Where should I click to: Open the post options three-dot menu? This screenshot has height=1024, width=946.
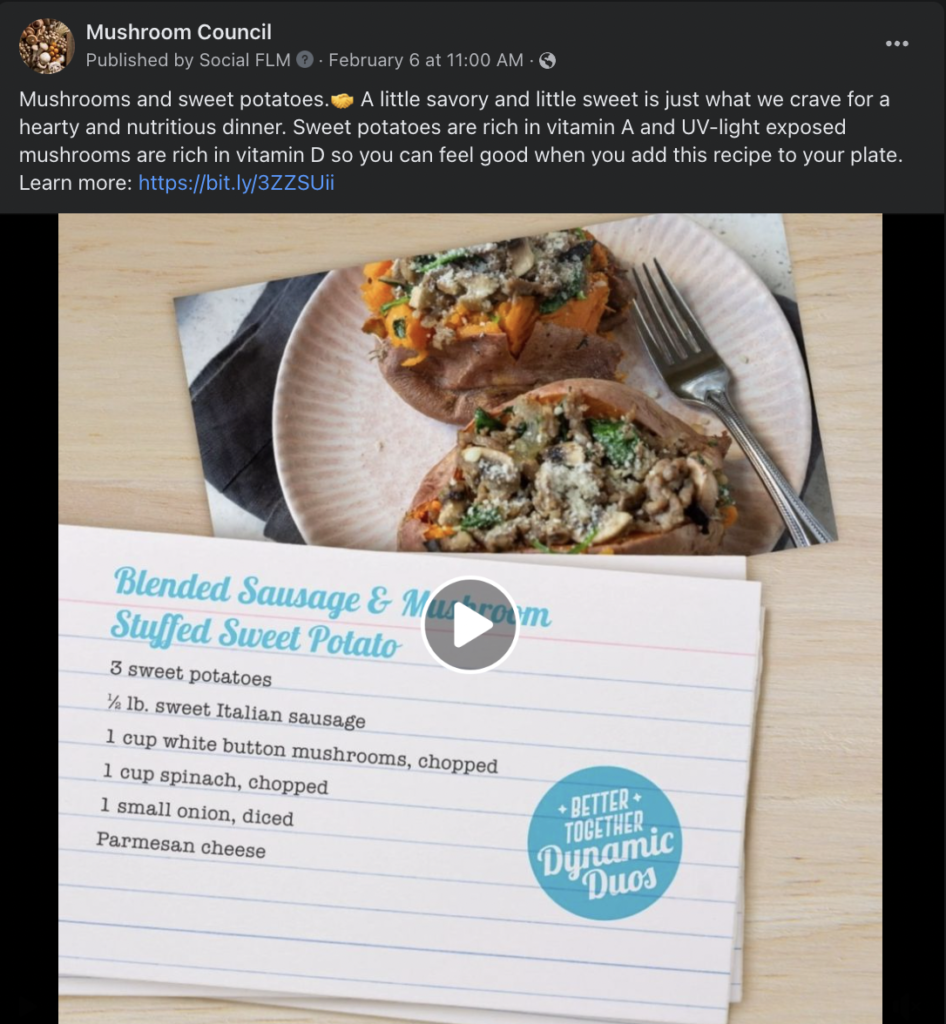click(897, 44)
